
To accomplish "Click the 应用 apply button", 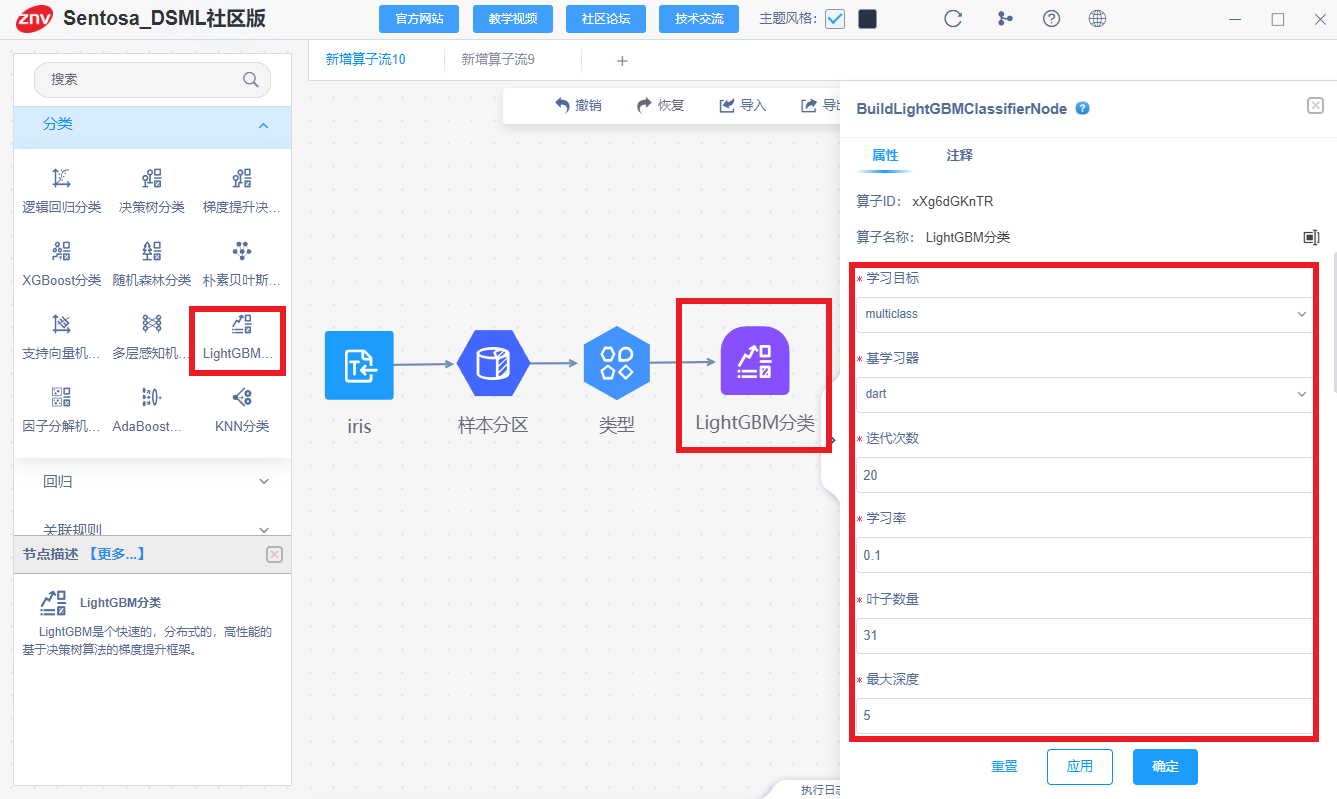I will [x=1080, y=766].
